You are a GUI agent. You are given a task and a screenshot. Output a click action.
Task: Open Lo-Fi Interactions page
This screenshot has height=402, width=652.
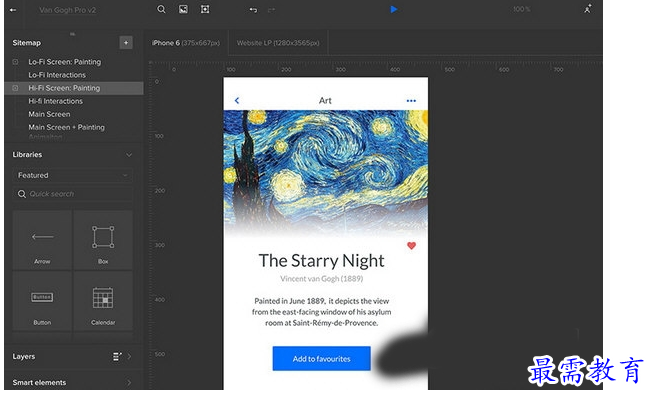[57, 75]
